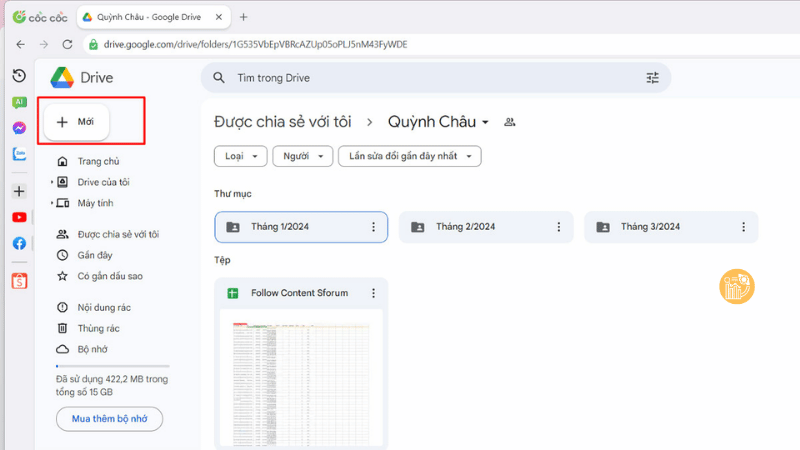Open the Loại type filter dropdown
800x450 pixels.
(x=240, y=156)
